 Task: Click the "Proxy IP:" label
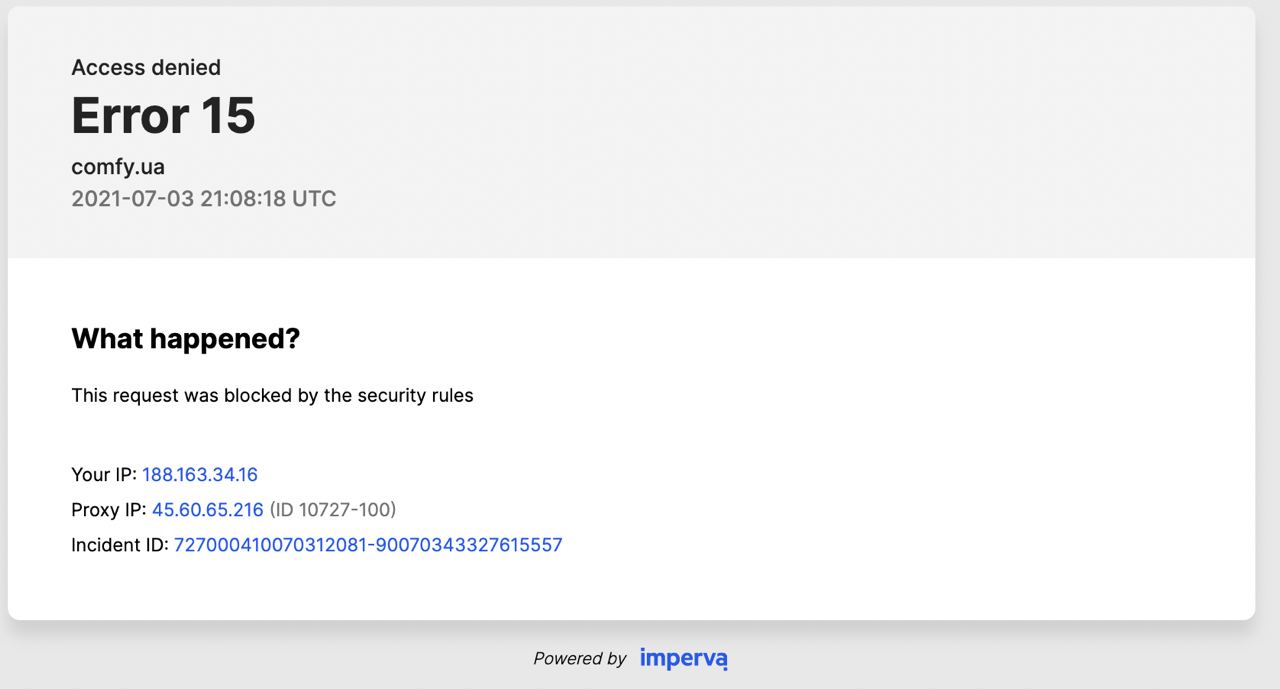[109, 510]
